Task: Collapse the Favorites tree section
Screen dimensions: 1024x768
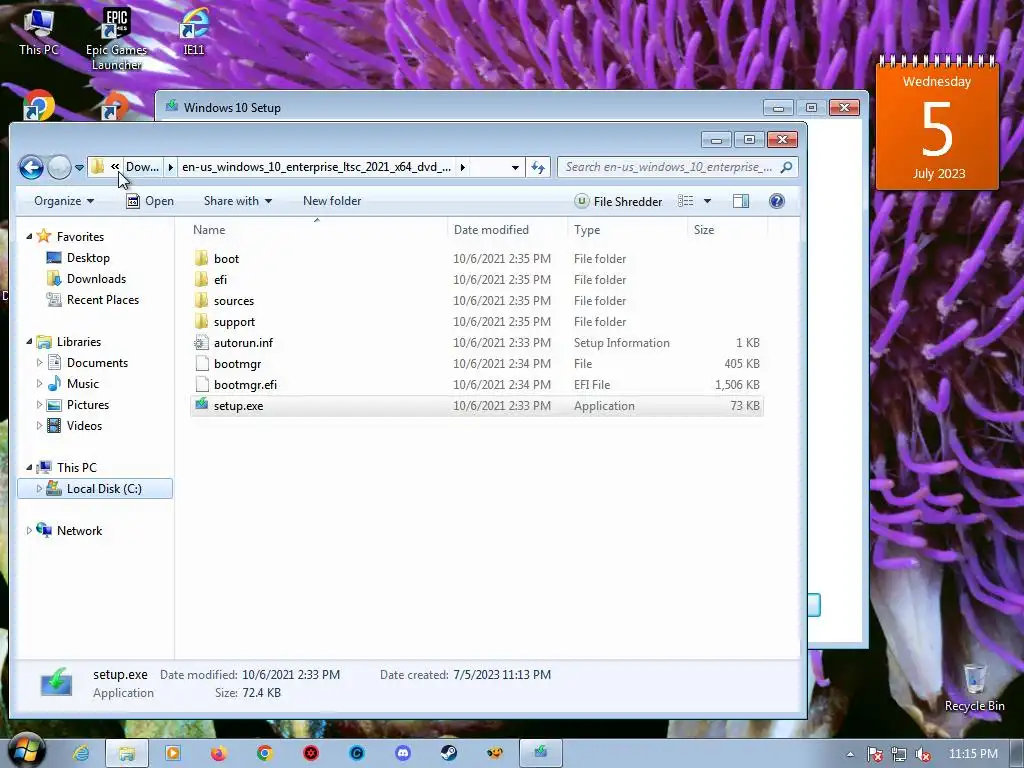Action: [x=29, y=236]
